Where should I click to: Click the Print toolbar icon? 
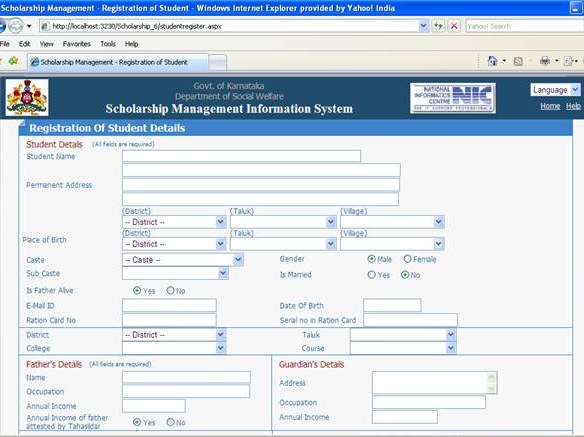[x=545, y=61]
